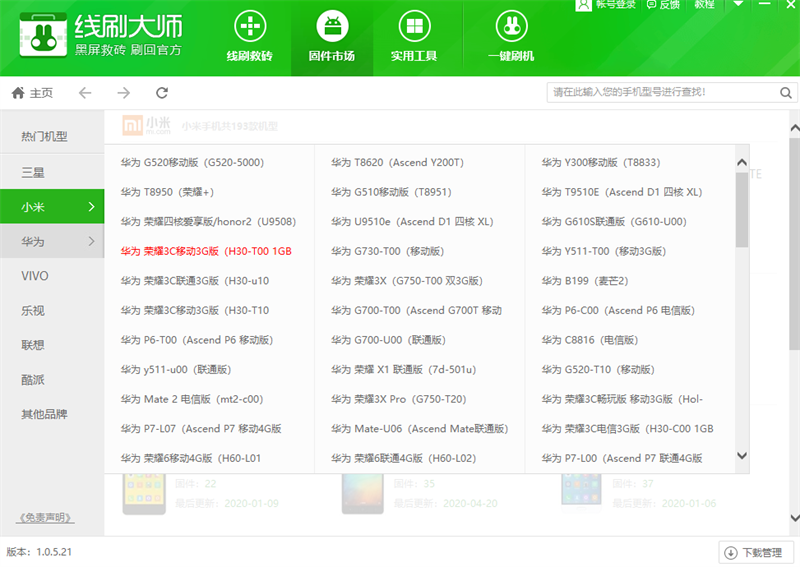Viewport: 800px width, 567px height.
Task: Open 华为 G700-U00 (联通版)
Action: pos(388,340)
